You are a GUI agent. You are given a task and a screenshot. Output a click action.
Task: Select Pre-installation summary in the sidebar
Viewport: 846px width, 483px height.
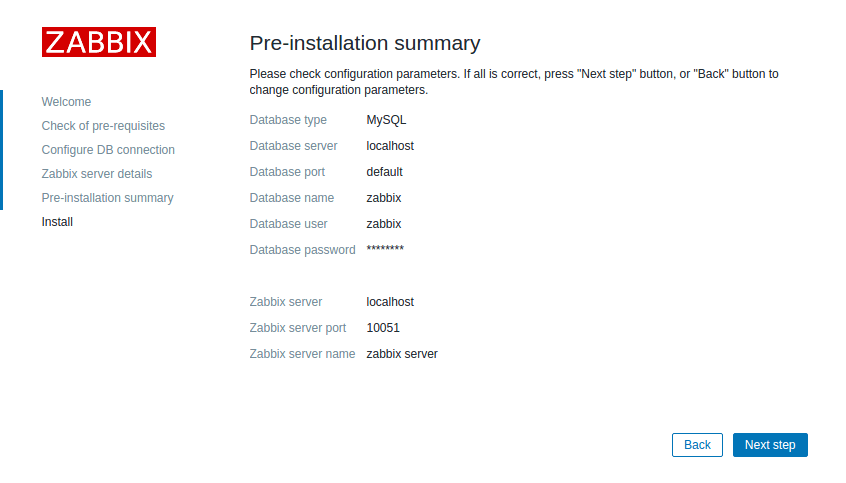click(107, 198)
